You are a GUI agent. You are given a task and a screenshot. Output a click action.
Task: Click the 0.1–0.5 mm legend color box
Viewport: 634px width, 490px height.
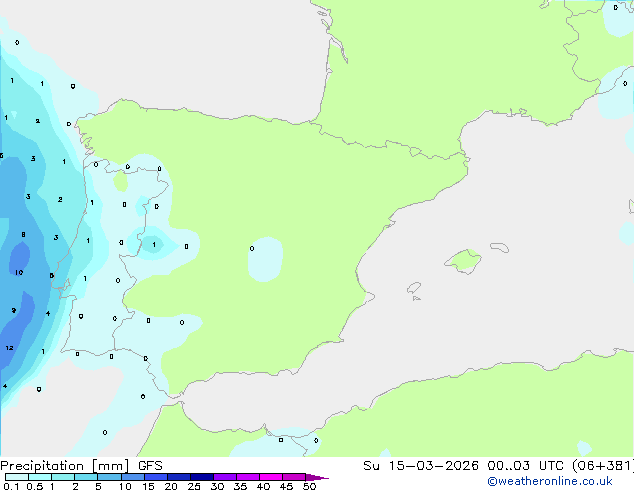point(17,477)
